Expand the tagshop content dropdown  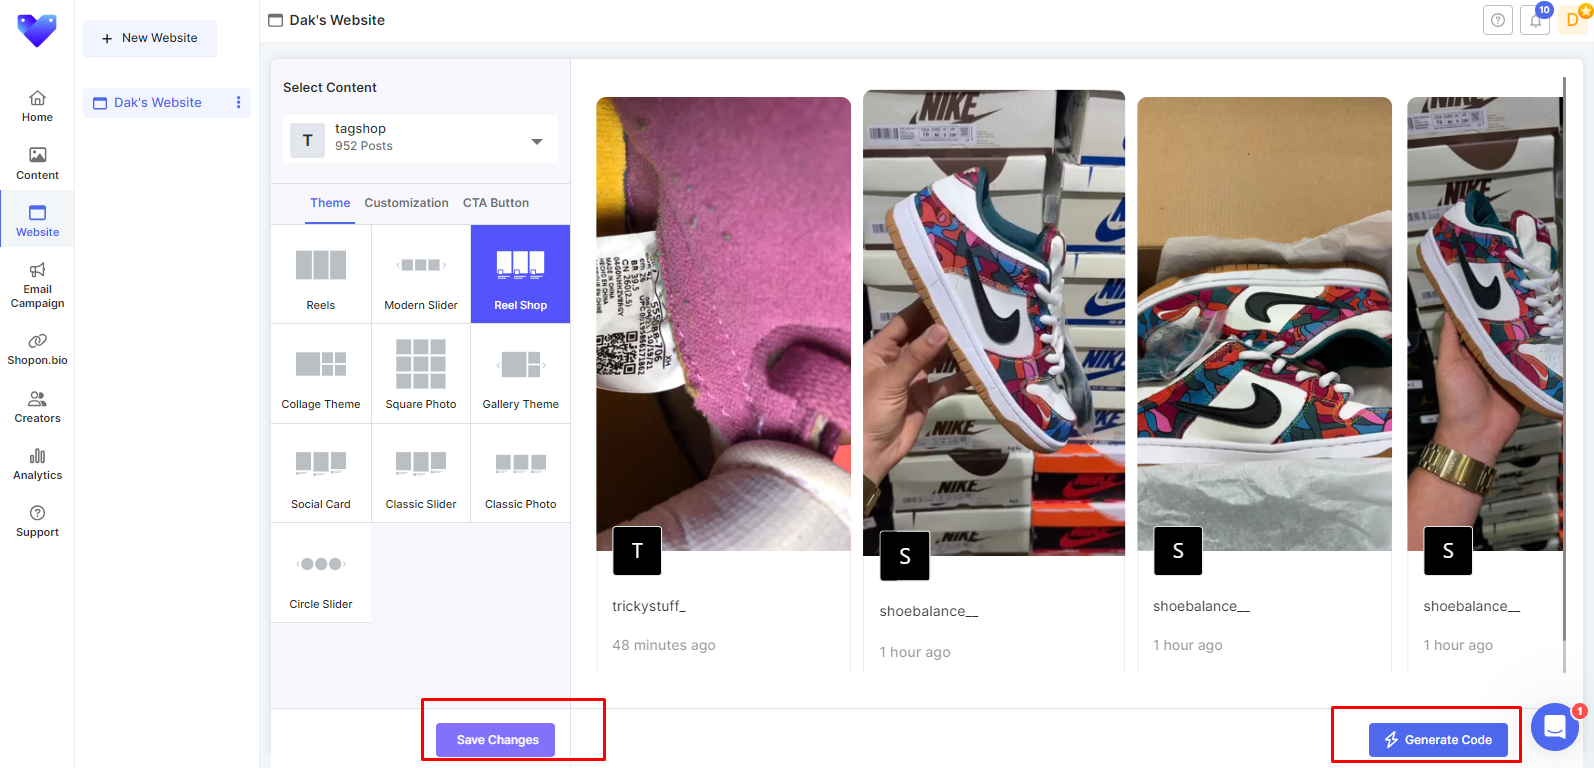[x=420, y=139]
